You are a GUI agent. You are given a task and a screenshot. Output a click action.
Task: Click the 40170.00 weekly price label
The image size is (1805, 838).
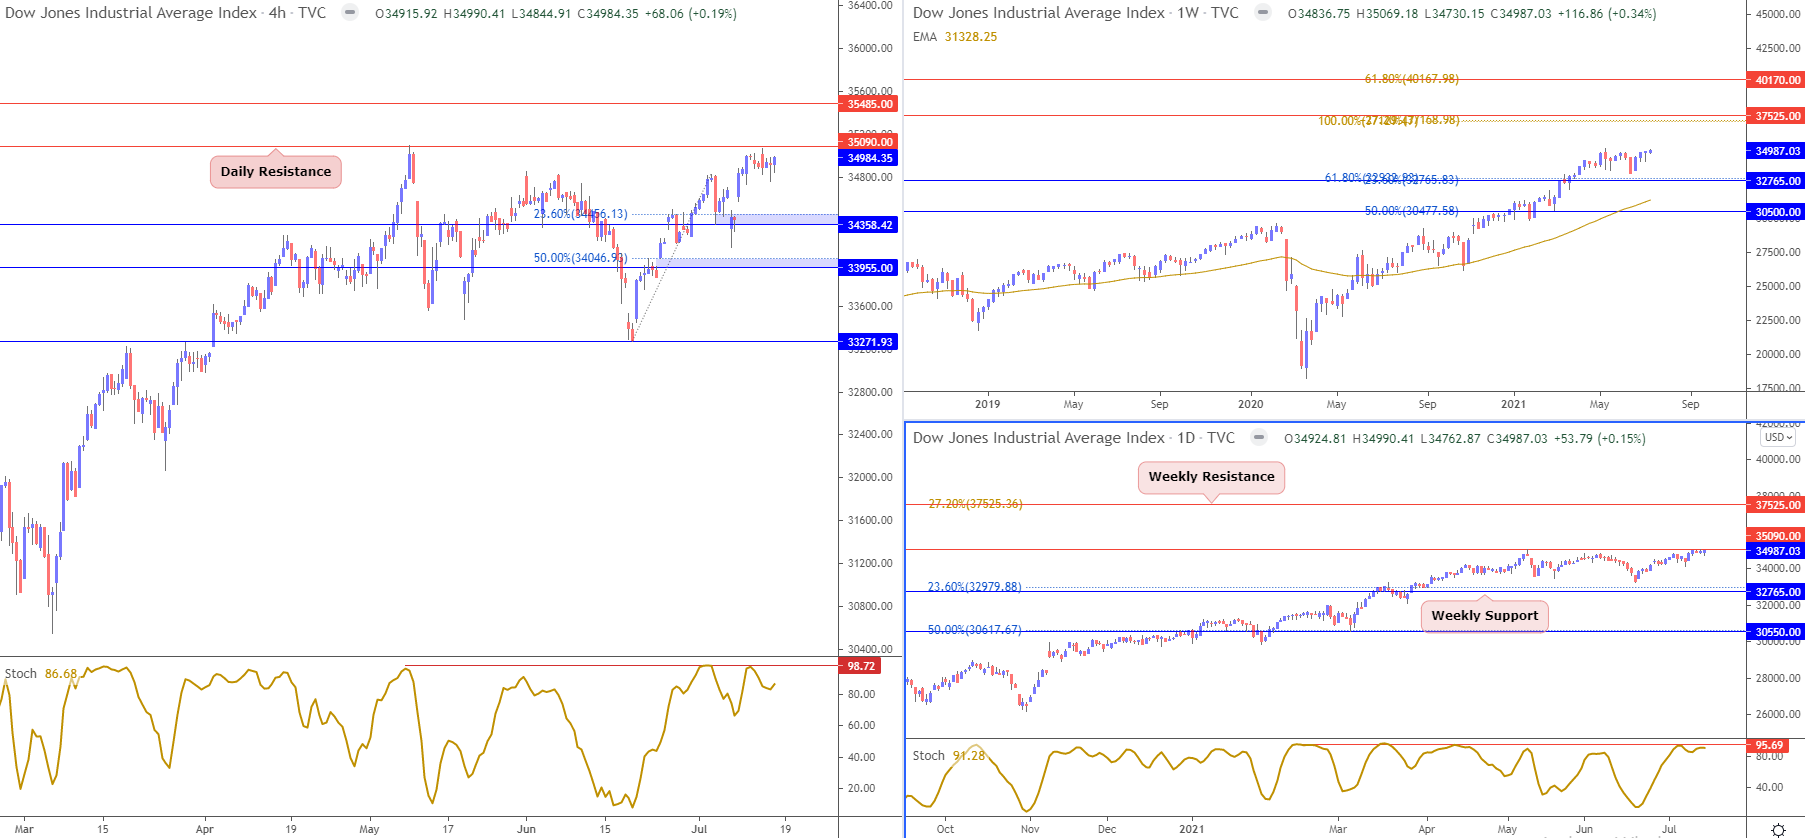(1776, 80)
